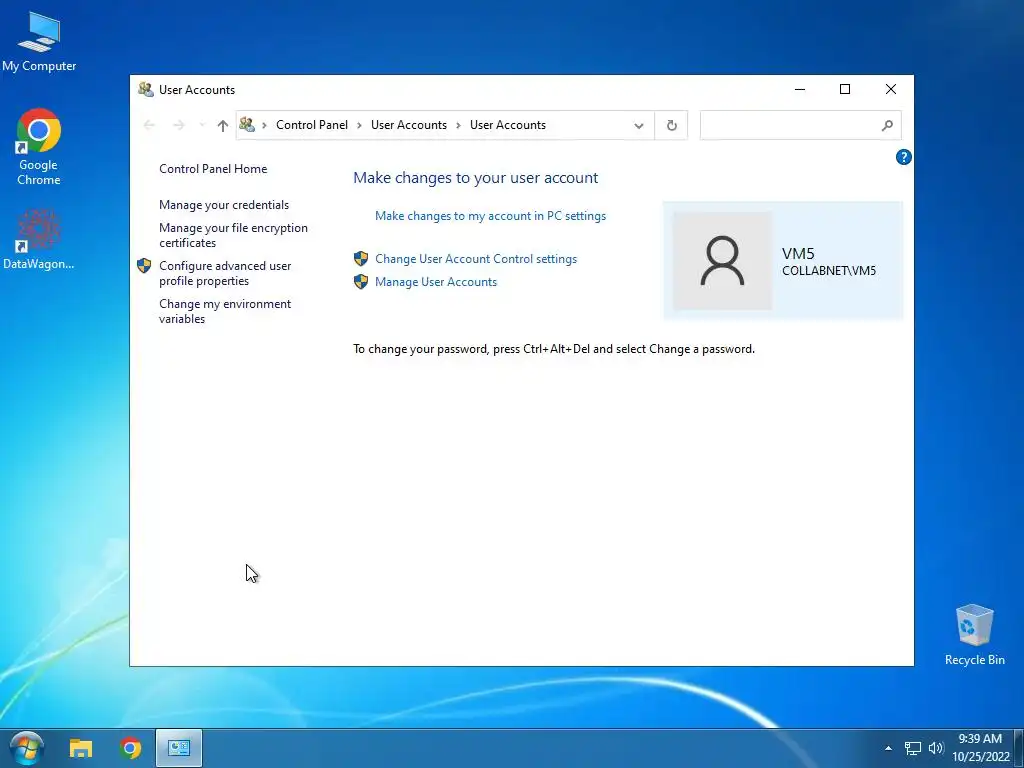Open Manage your file encryption certificates

coord(233,235)
